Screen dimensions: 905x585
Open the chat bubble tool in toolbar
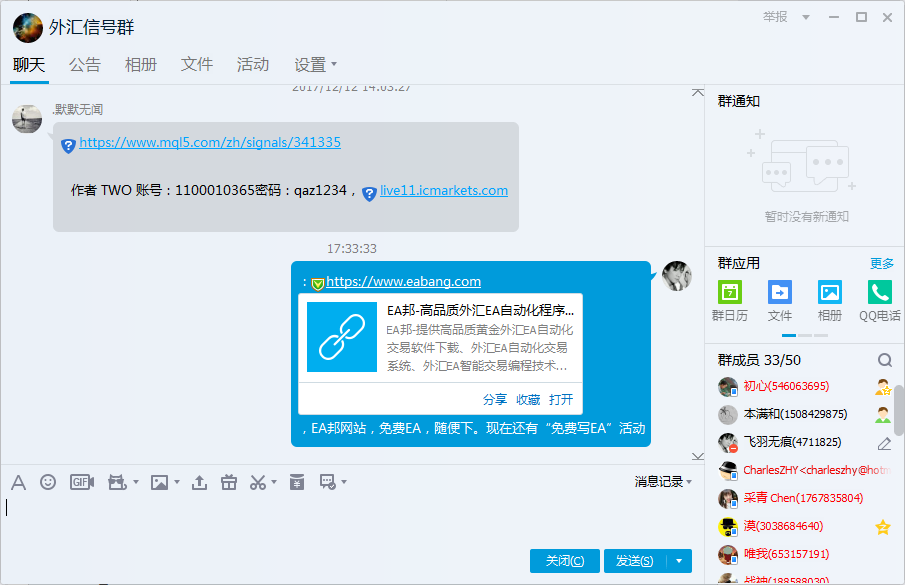click(328, 482)
